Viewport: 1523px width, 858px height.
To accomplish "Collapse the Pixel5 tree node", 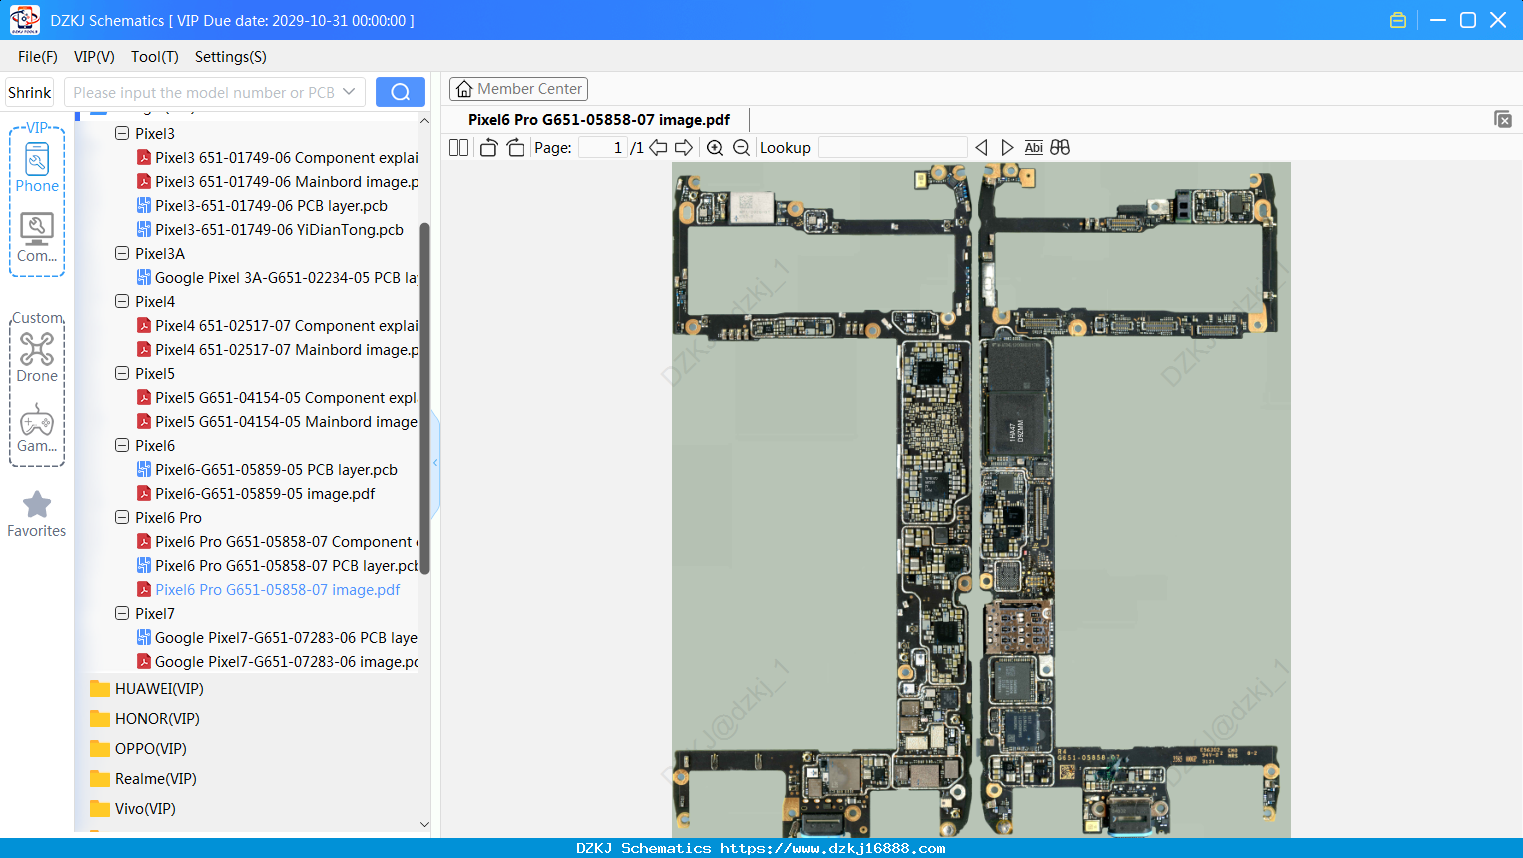I will [122, 374].
